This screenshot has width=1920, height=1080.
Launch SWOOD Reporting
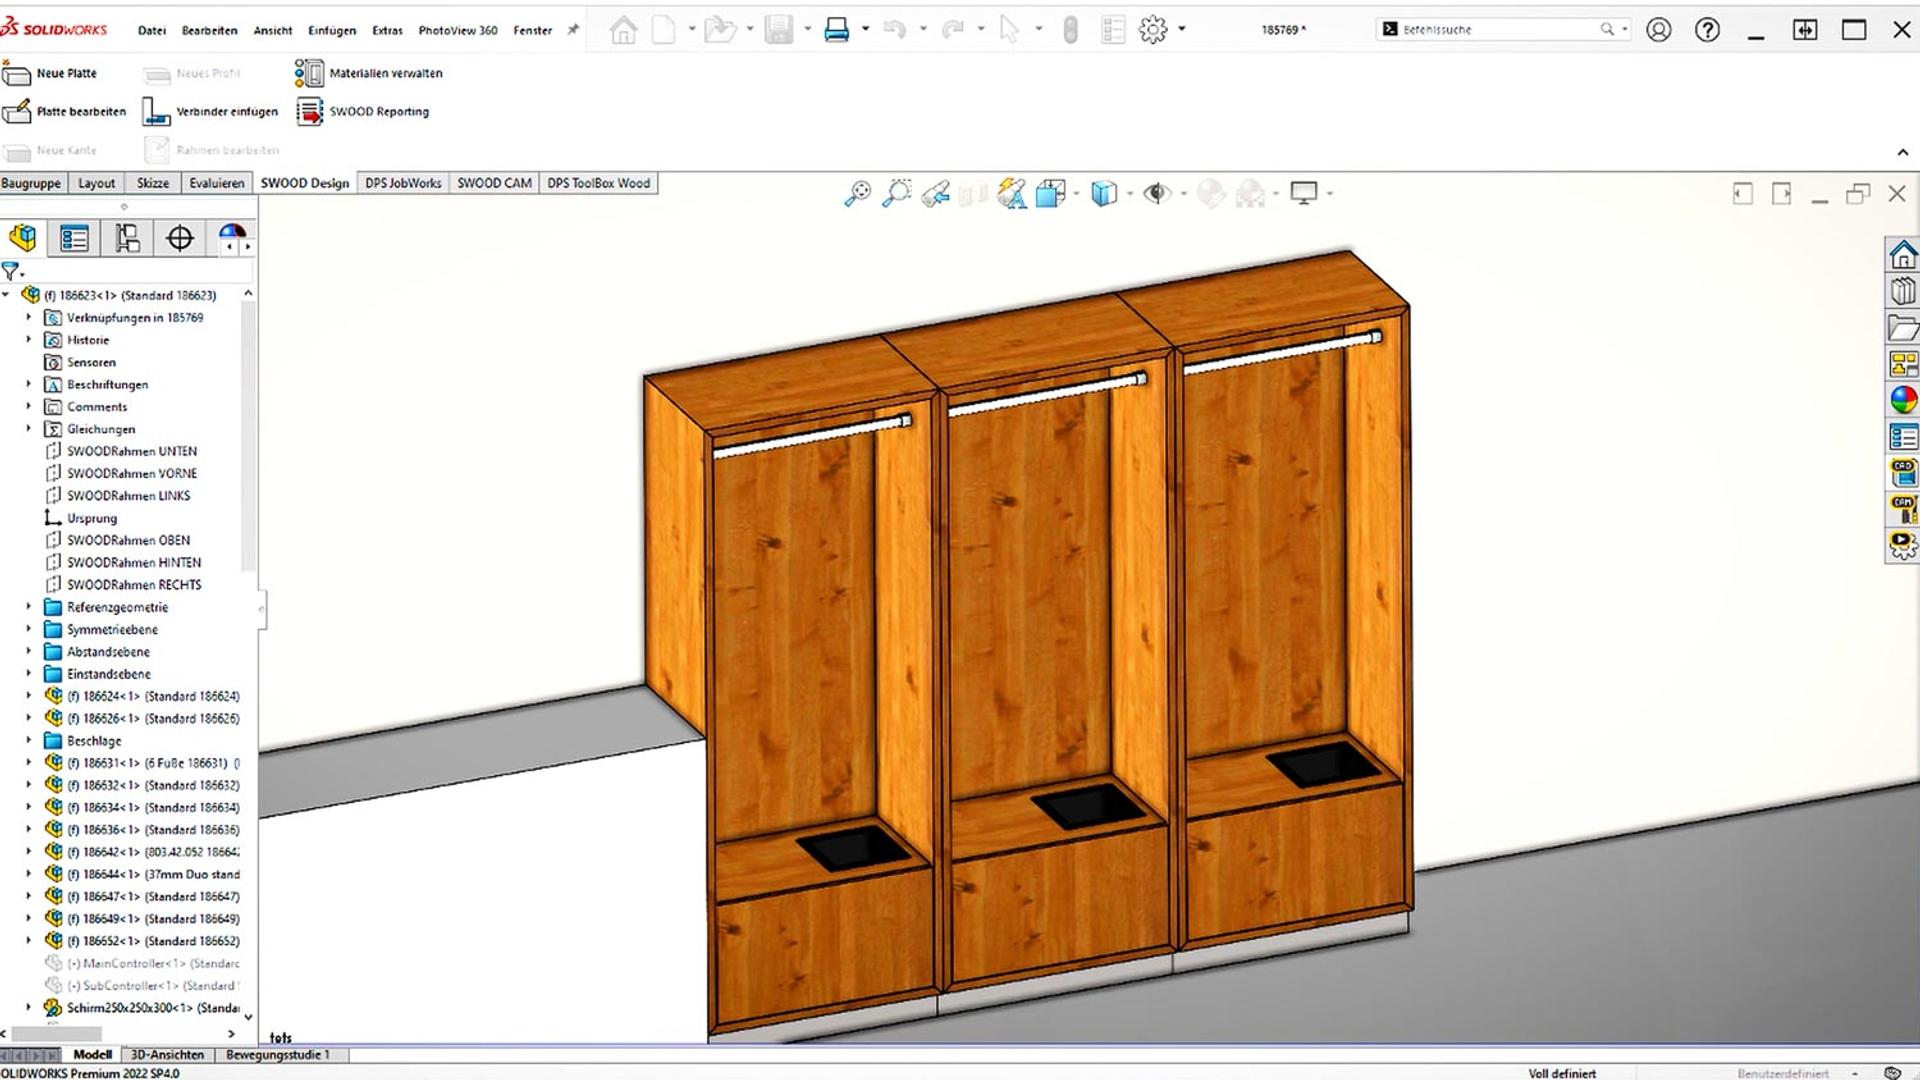tap(363, 111)
